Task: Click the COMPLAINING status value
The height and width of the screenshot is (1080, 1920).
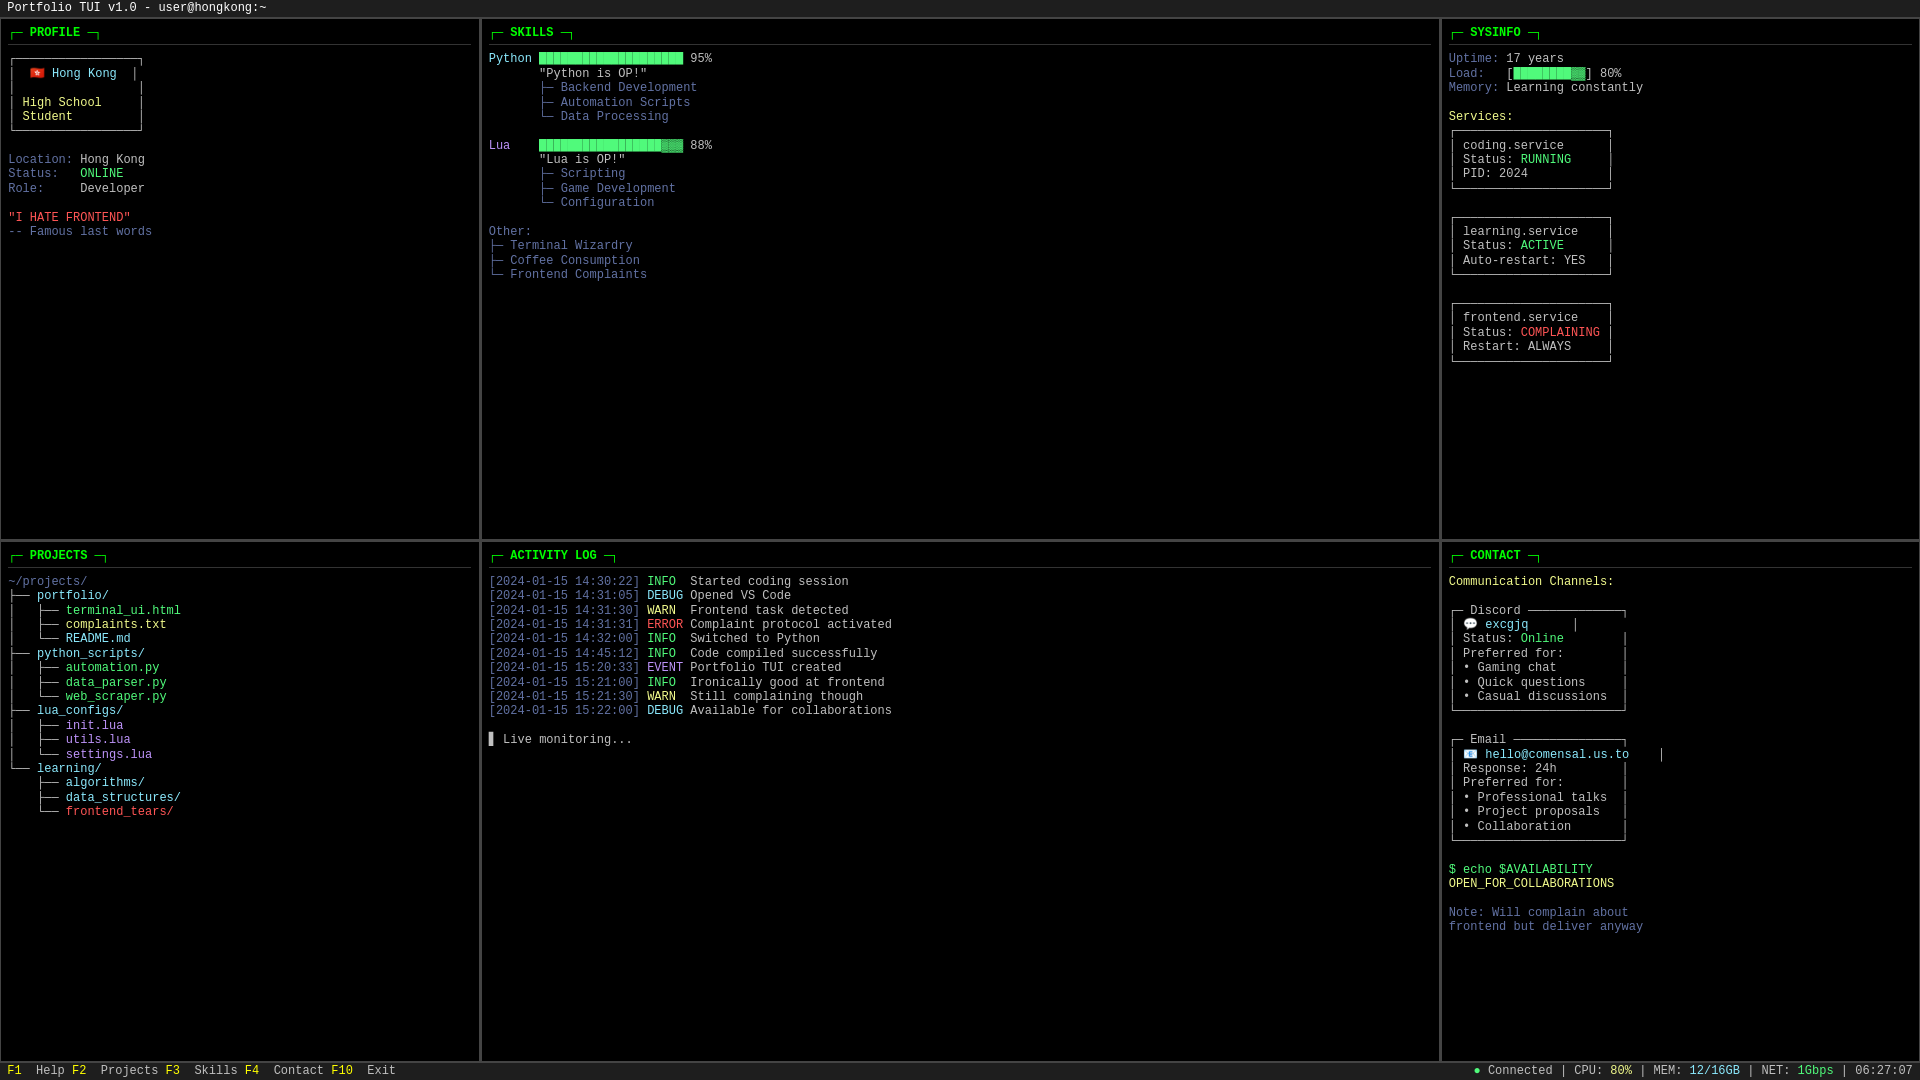Action: 1560,333
